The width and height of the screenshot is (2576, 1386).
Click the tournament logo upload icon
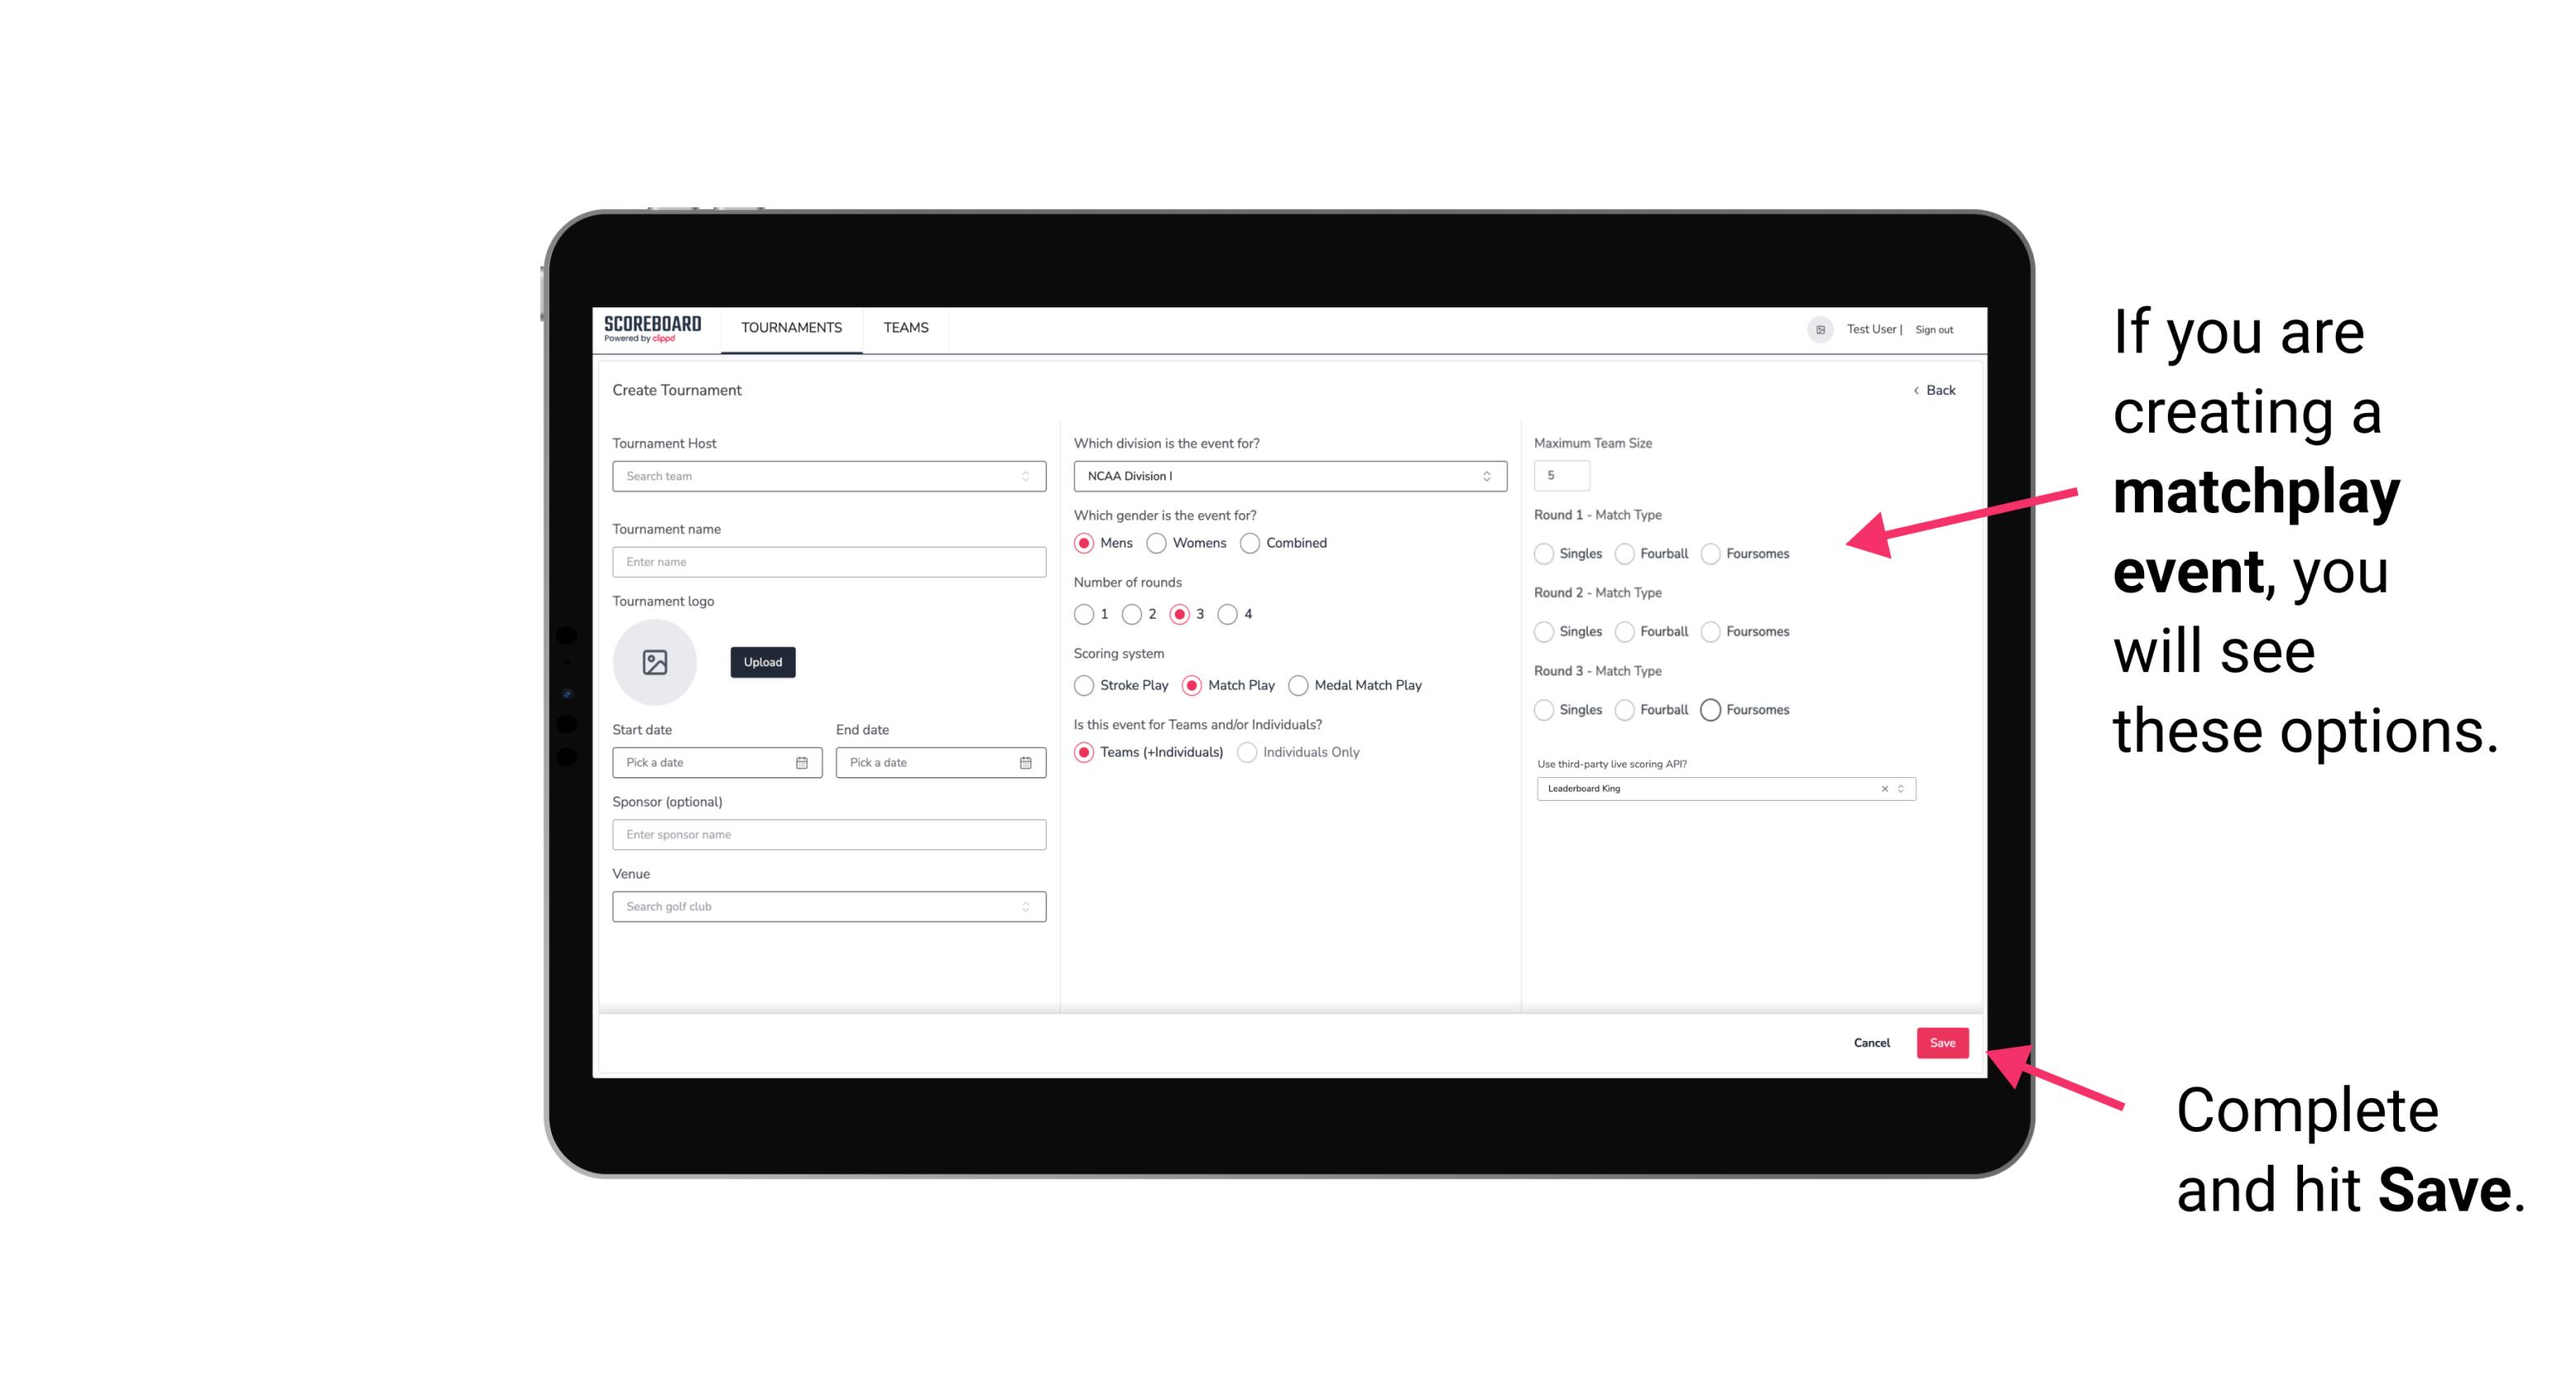pyautogui.click(x=656, y=662)
